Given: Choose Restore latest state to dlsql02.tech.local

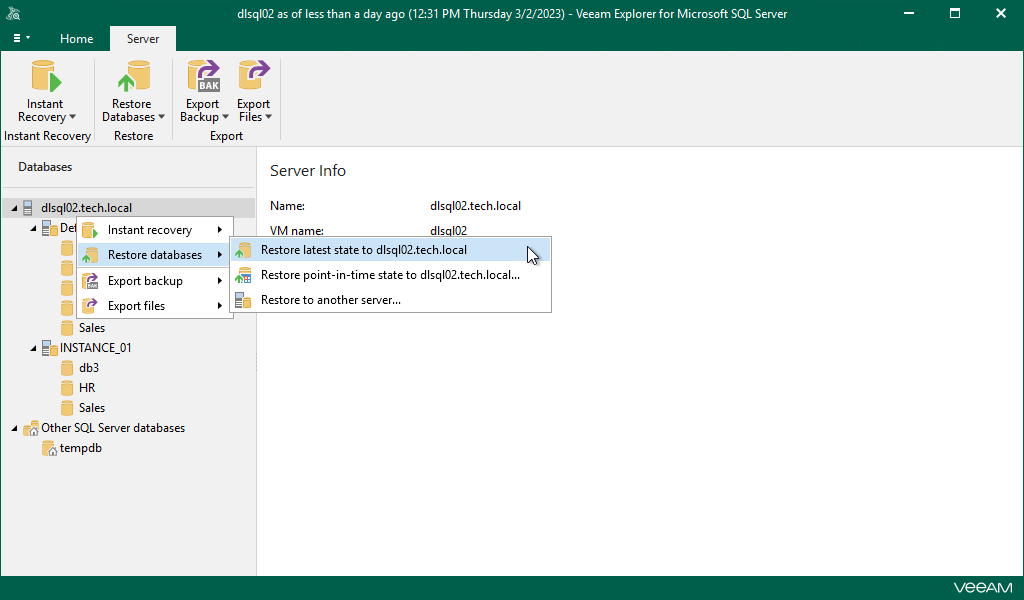Looking at the screenshot, I should pos(365,250).
